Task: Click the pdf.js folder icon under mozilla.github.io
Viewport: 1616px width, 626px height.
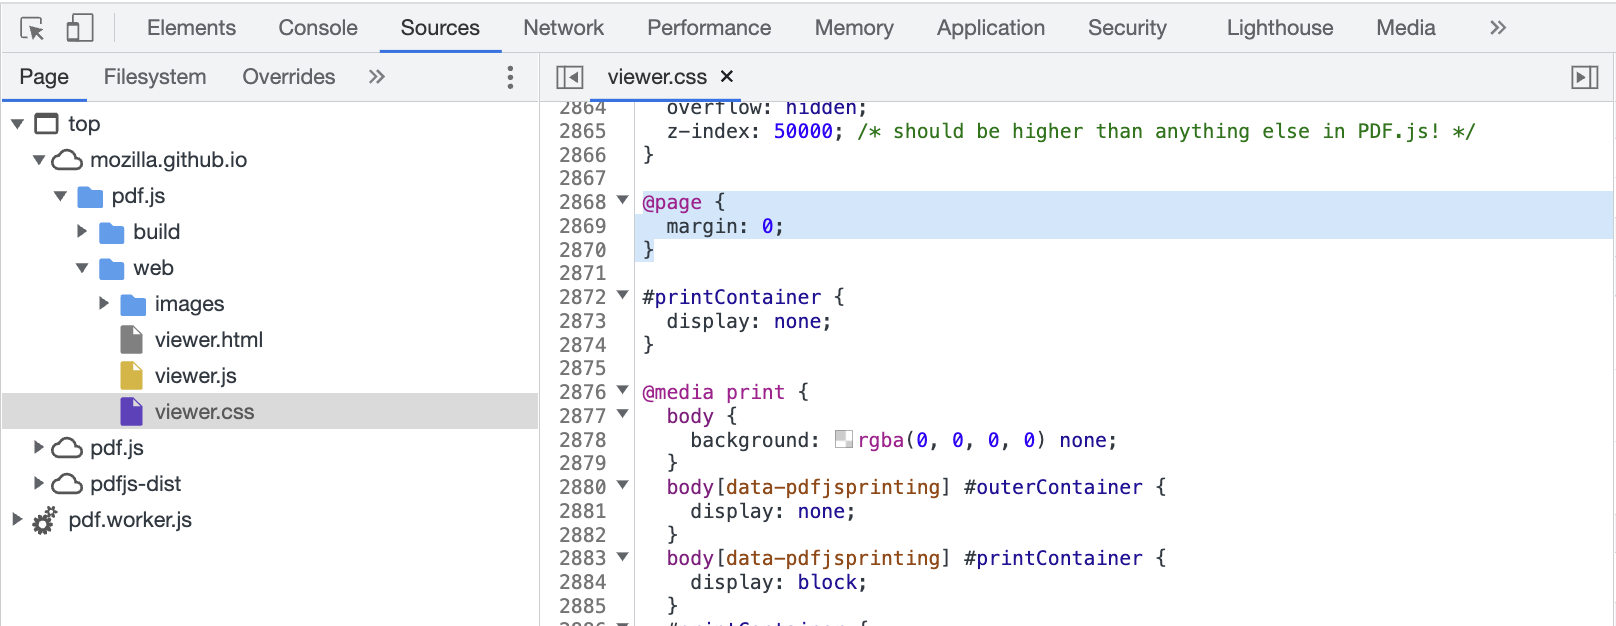Action: tap(90, 196)
